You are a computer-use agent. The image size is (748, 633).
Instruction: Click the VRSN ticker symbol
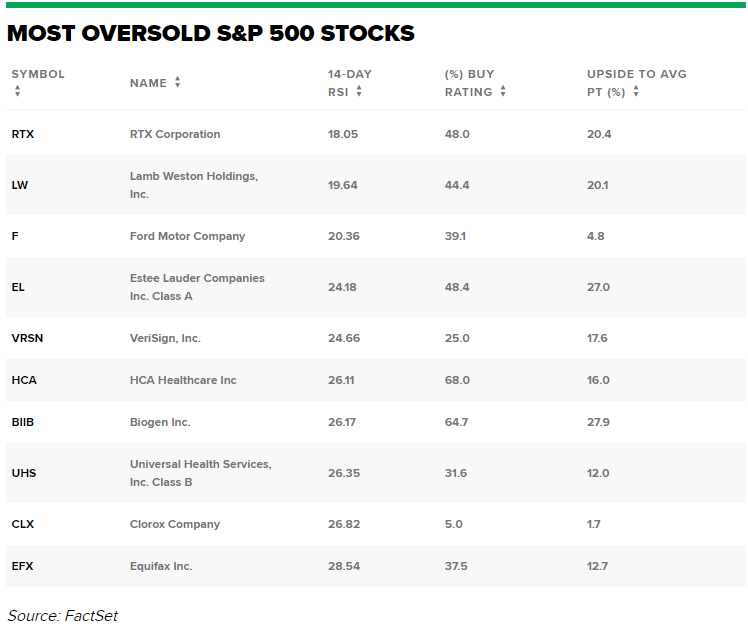click(27, 338)
